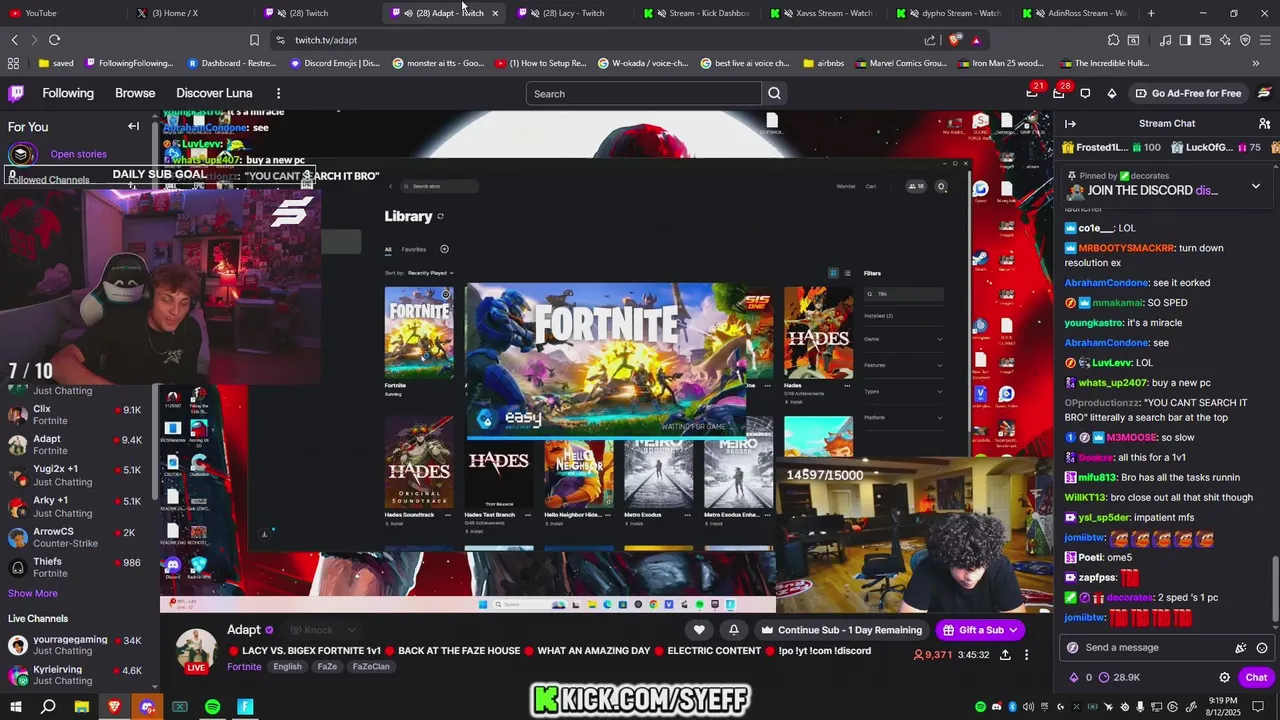Screen dimensions: 1280x720
Task: Toggle follow heart for Adapt
Action: (x=699, y=630)
